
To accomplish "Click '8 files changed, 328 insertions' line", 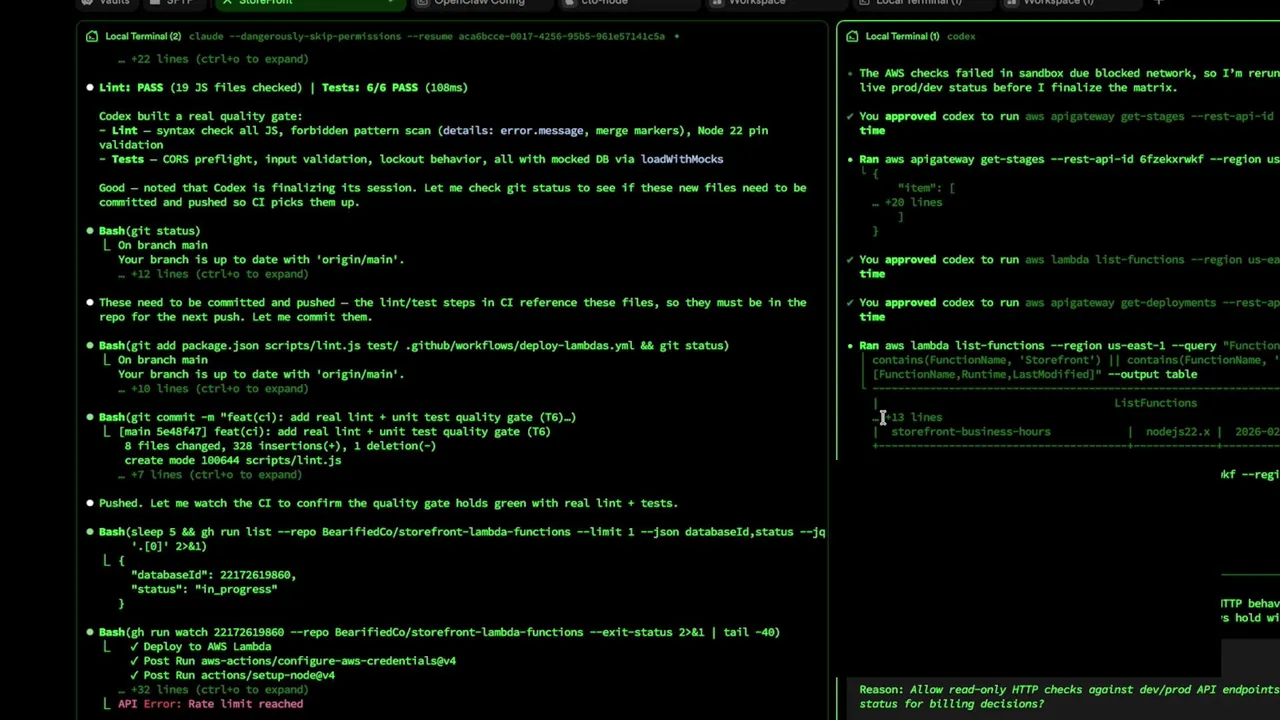I will click(x=280, y=446).
